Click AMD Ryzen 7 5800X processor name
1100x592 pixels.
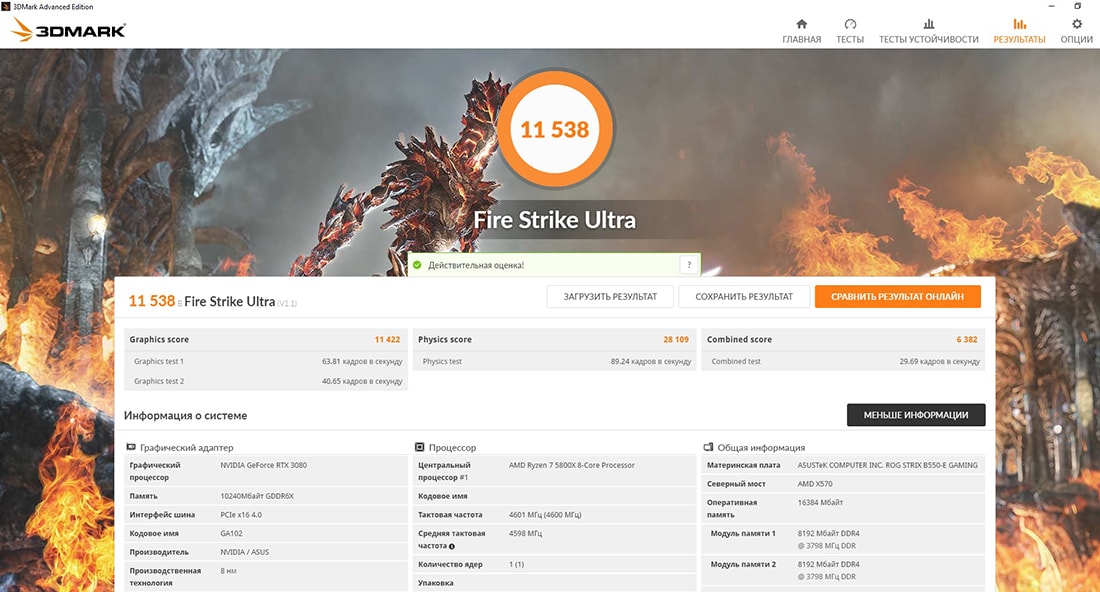click(572, 465)
